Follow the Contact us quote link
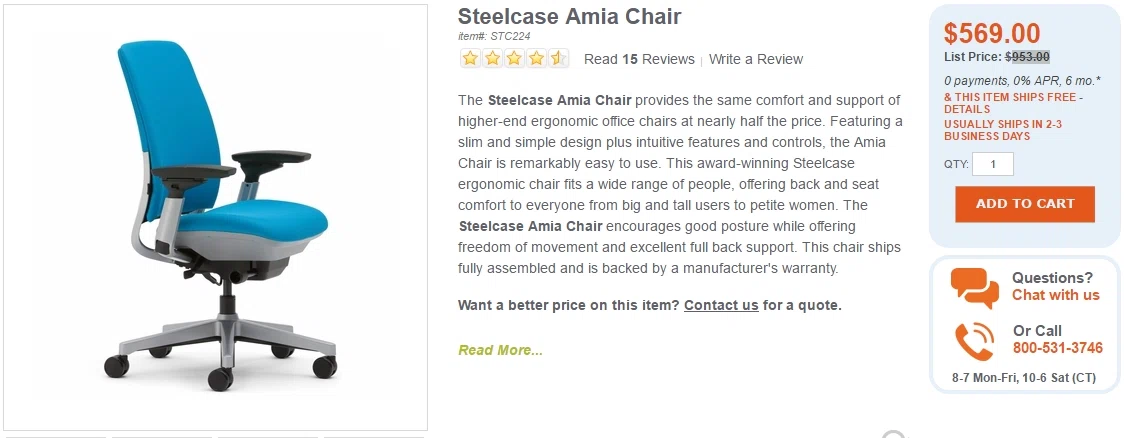1124x438 pixels. [721, 305]
